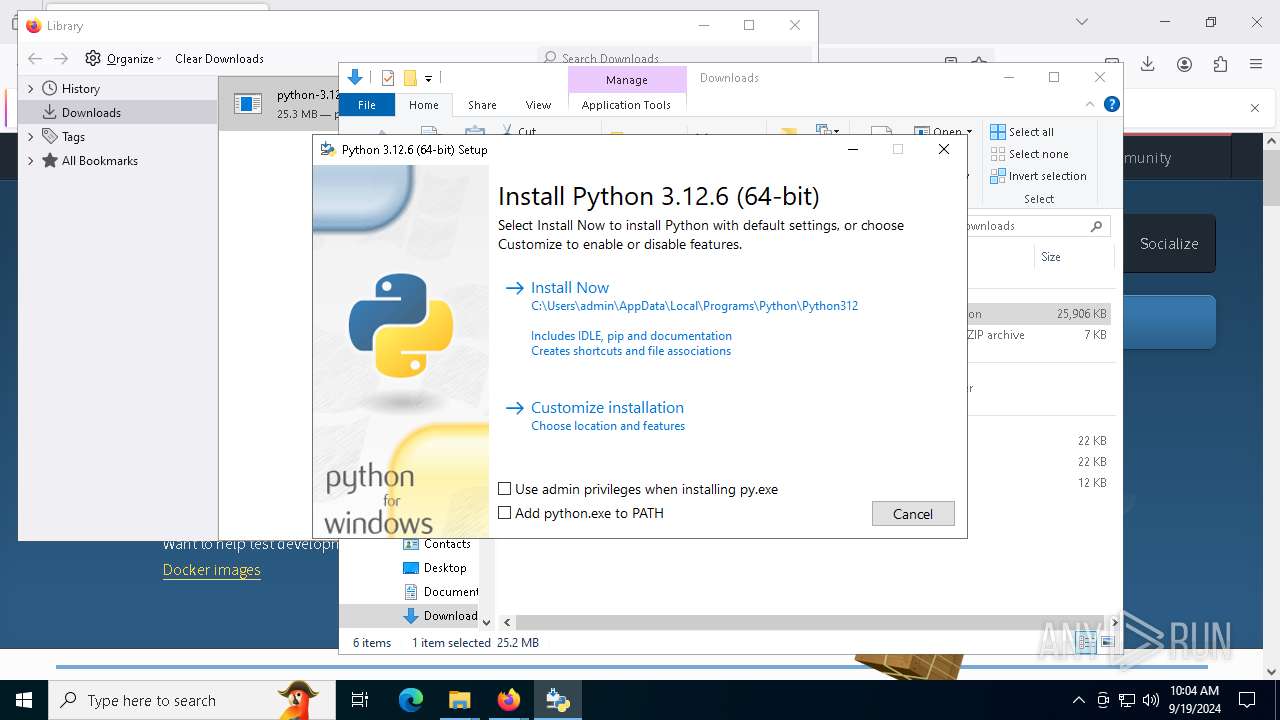
Task: Open quick access toolbar customize dropdown
Action: coord(428,78)
